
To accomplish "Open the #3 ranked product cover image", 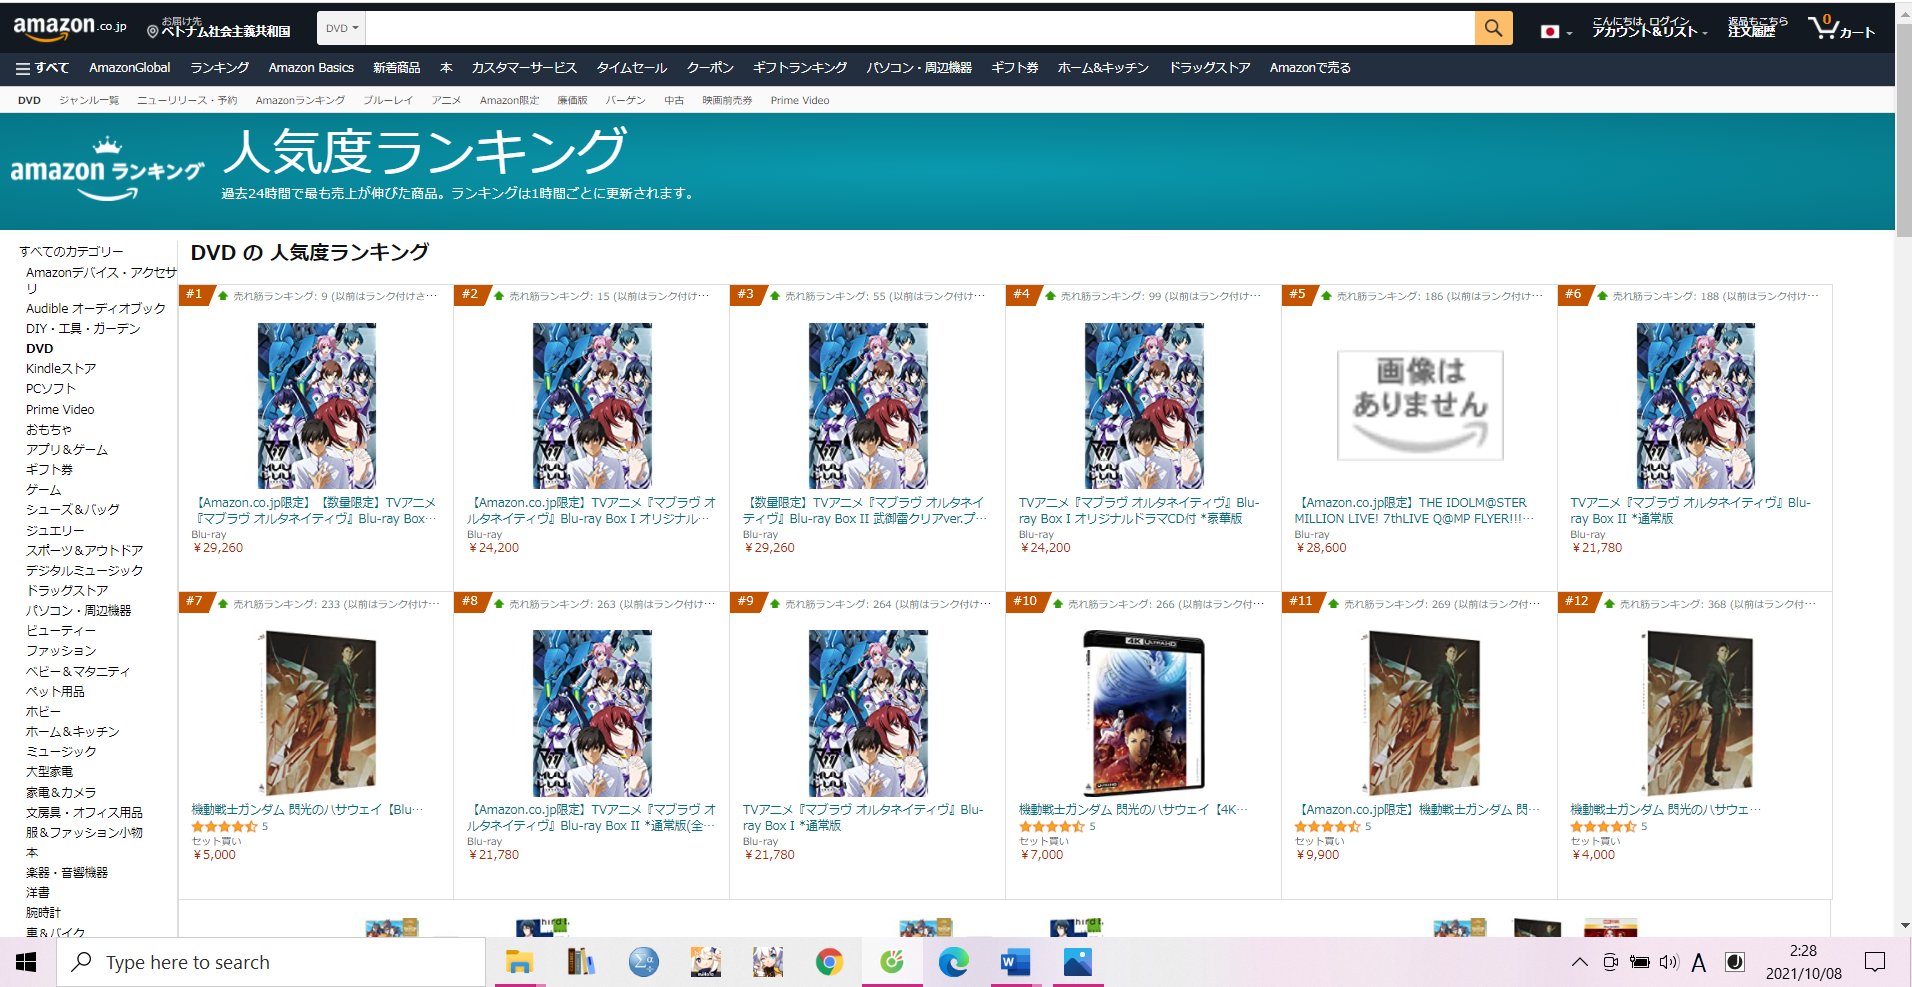I will (x=868, y=405).
